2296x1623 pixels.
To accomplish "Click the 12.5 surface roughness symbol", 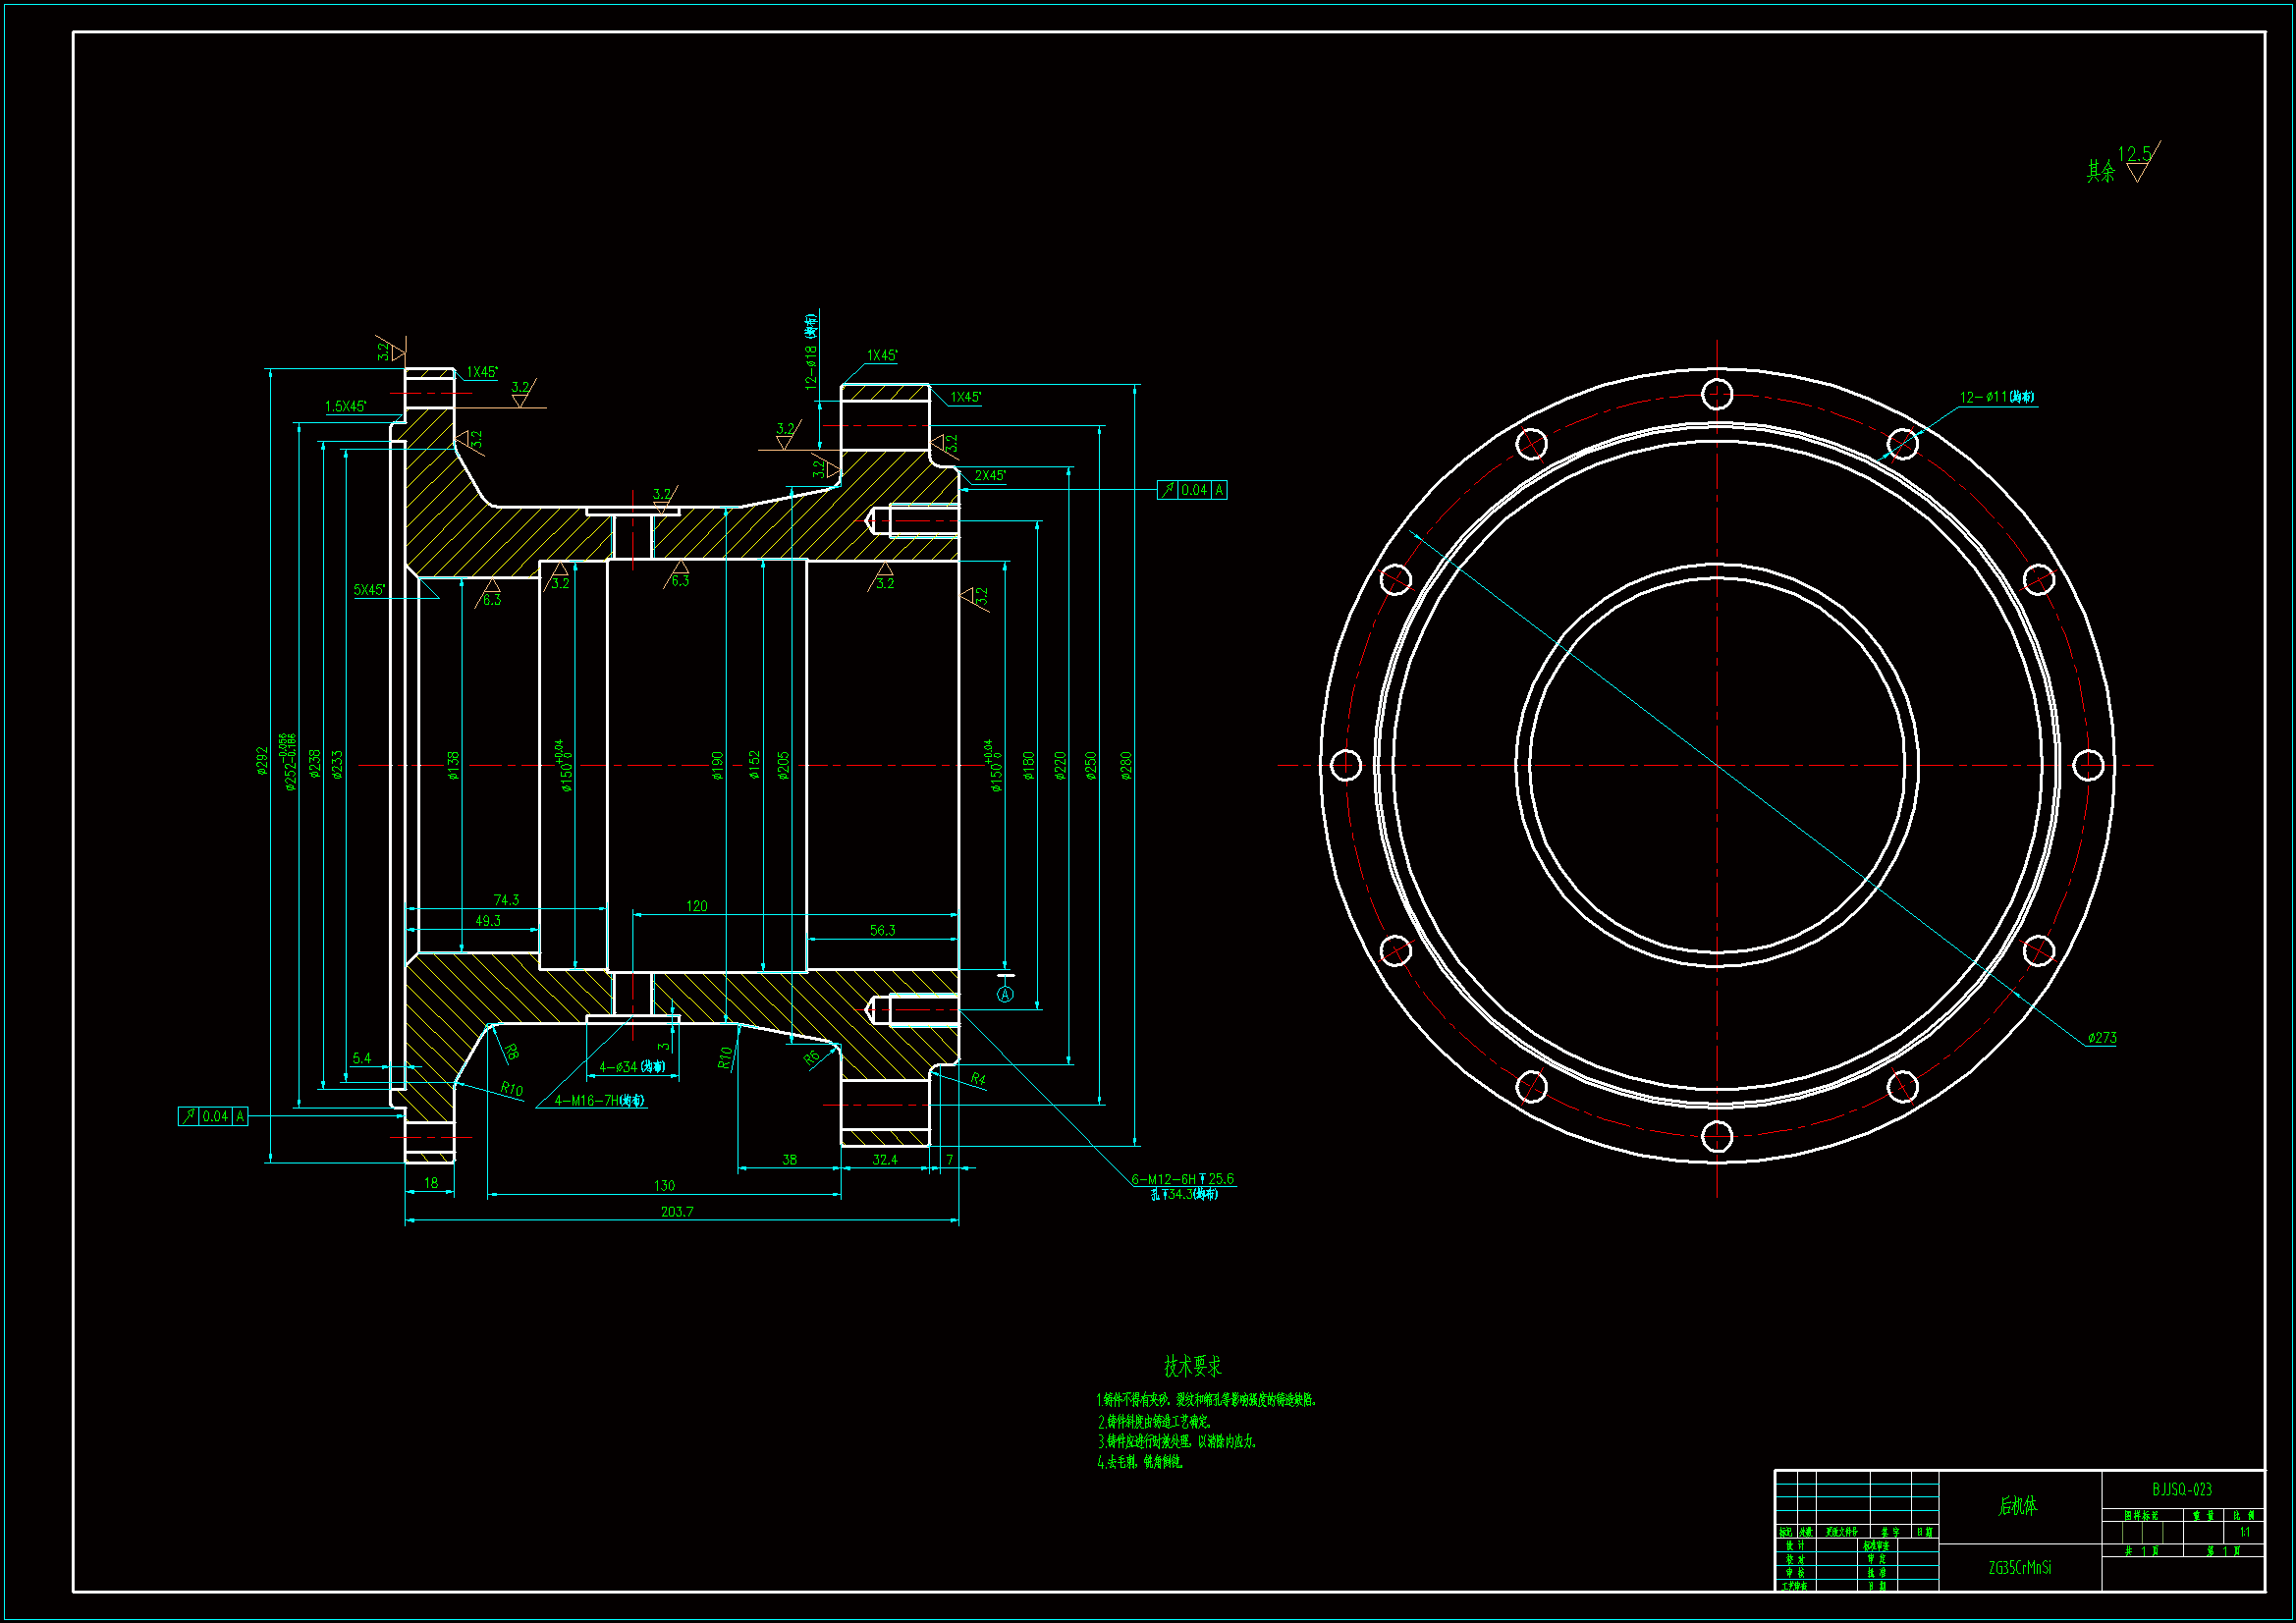I will point(2137,164).
